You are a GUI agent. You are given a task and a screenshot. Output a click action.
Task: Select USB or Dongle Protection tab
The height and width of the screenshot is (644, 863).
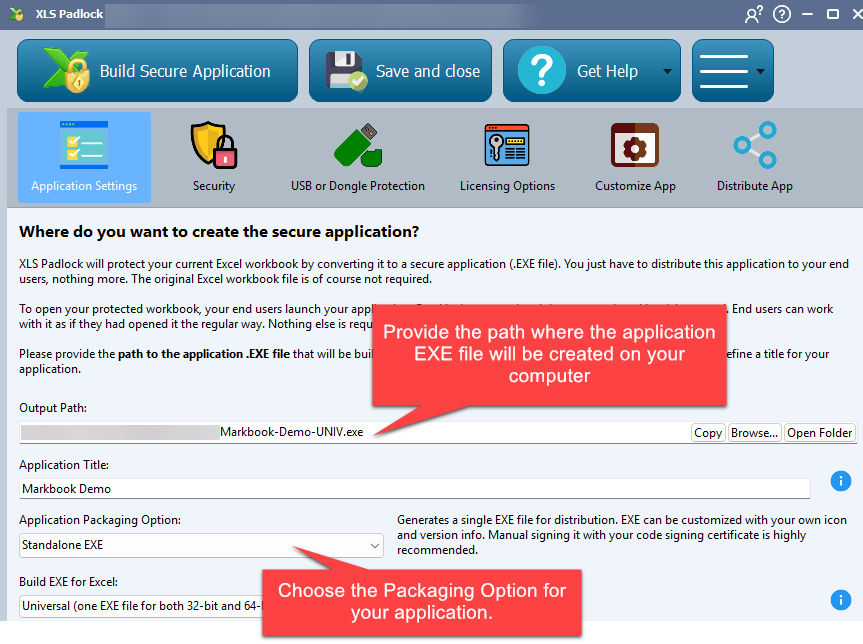click(357, 158)
